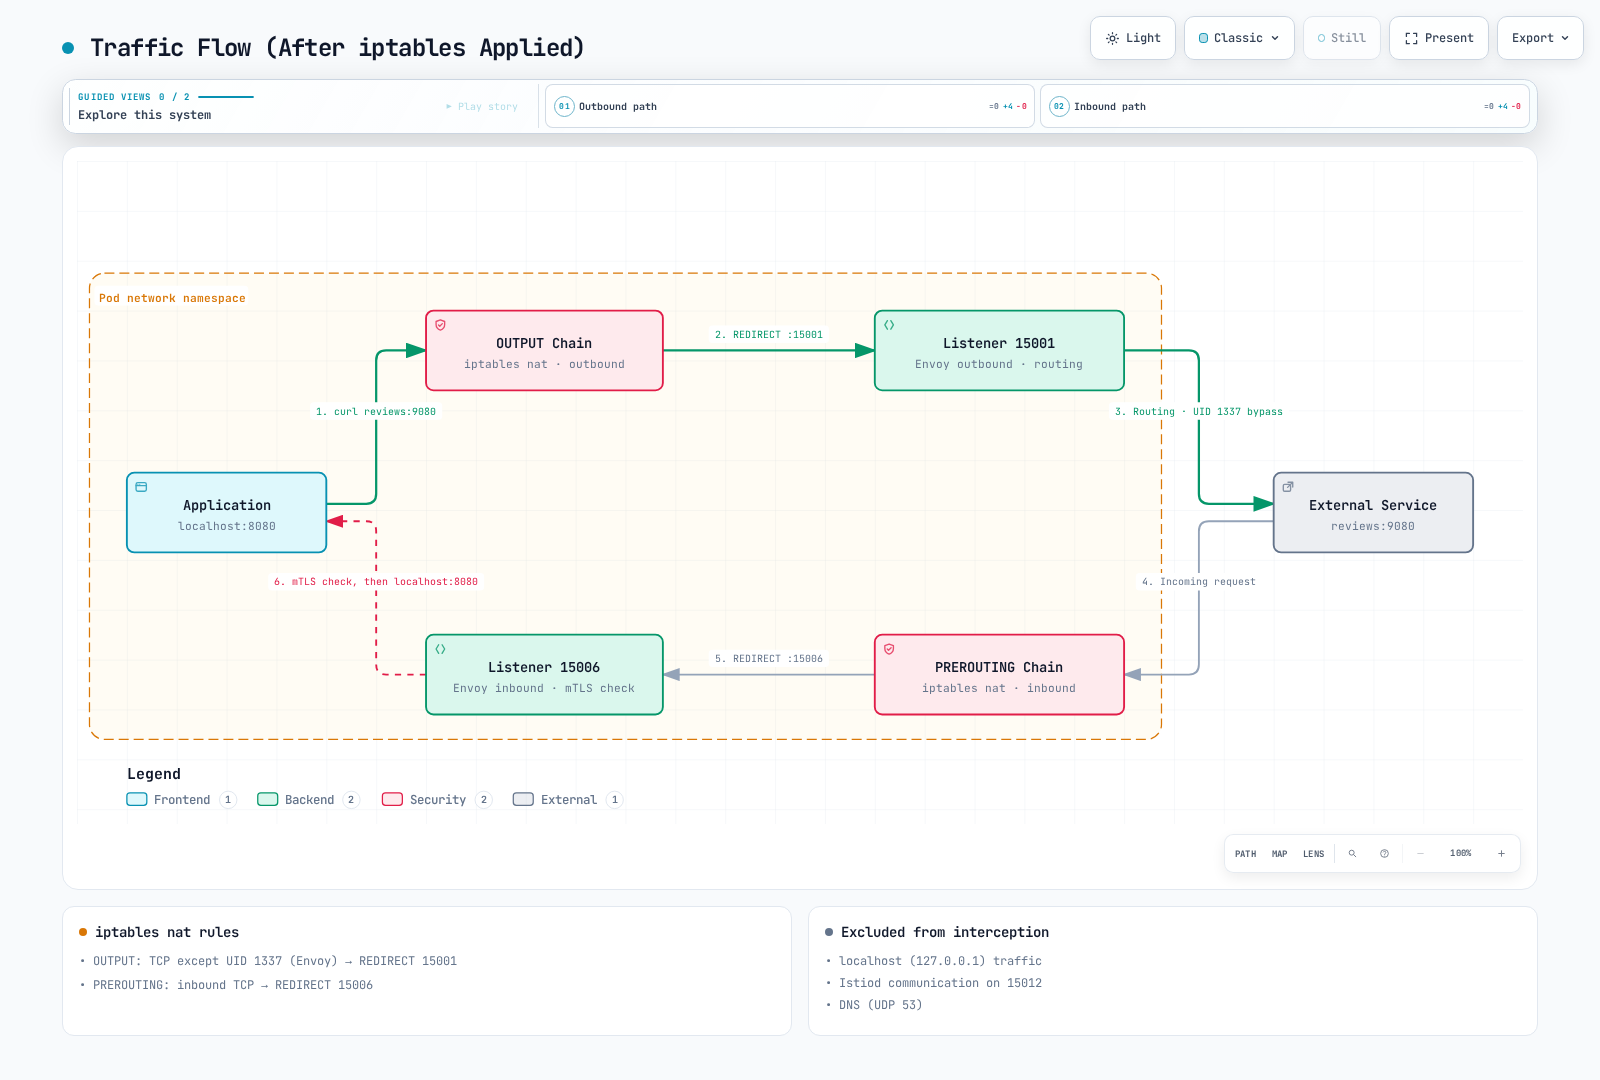Screen dimensions: 1600x1080
Task: Toggle the Frontend legend filter
Action: [181, 799]
